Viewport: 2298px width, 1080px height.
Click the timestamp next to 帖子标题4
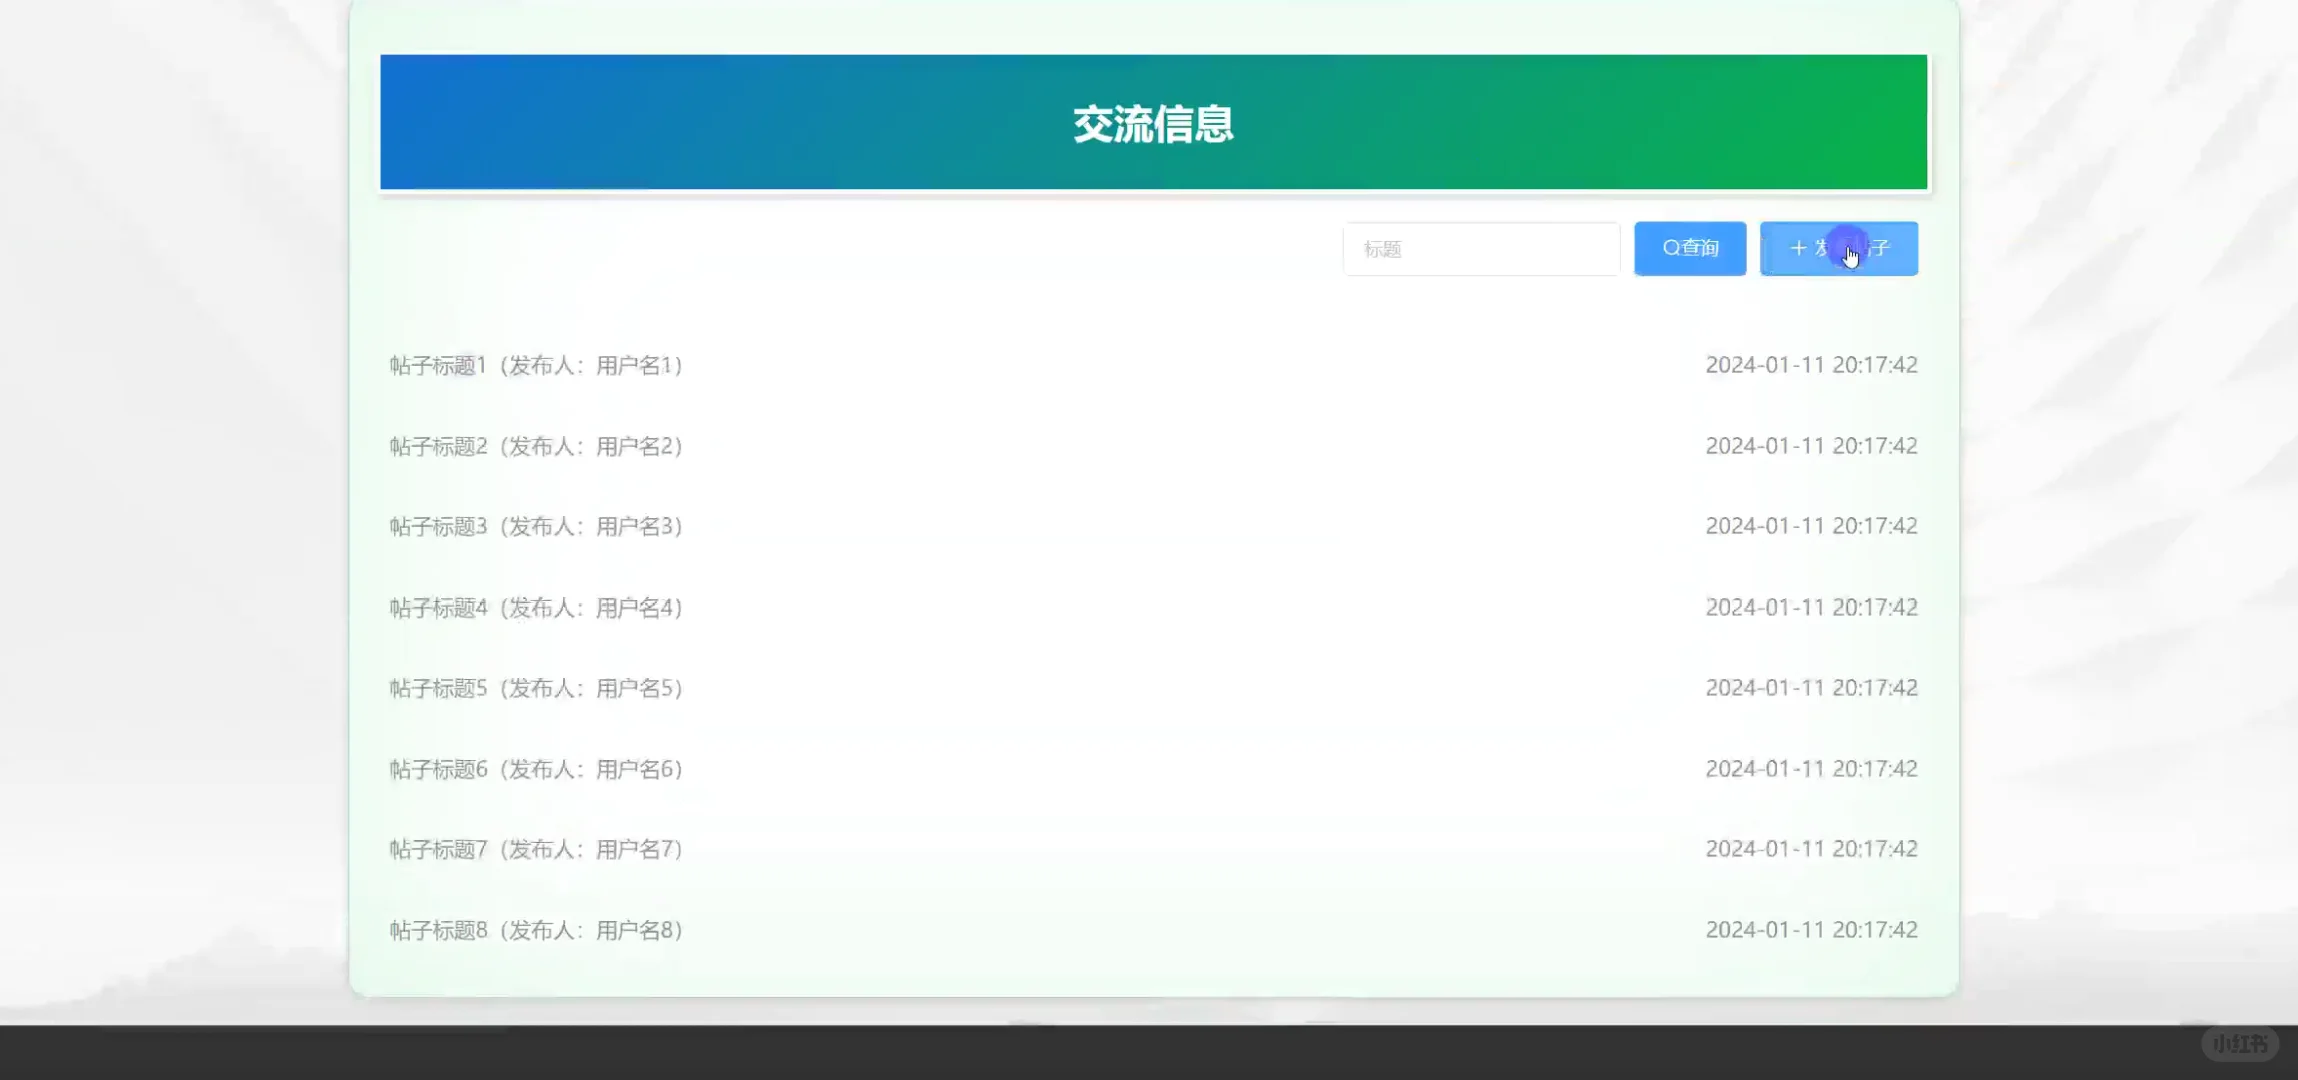(x=1811, y=607)
